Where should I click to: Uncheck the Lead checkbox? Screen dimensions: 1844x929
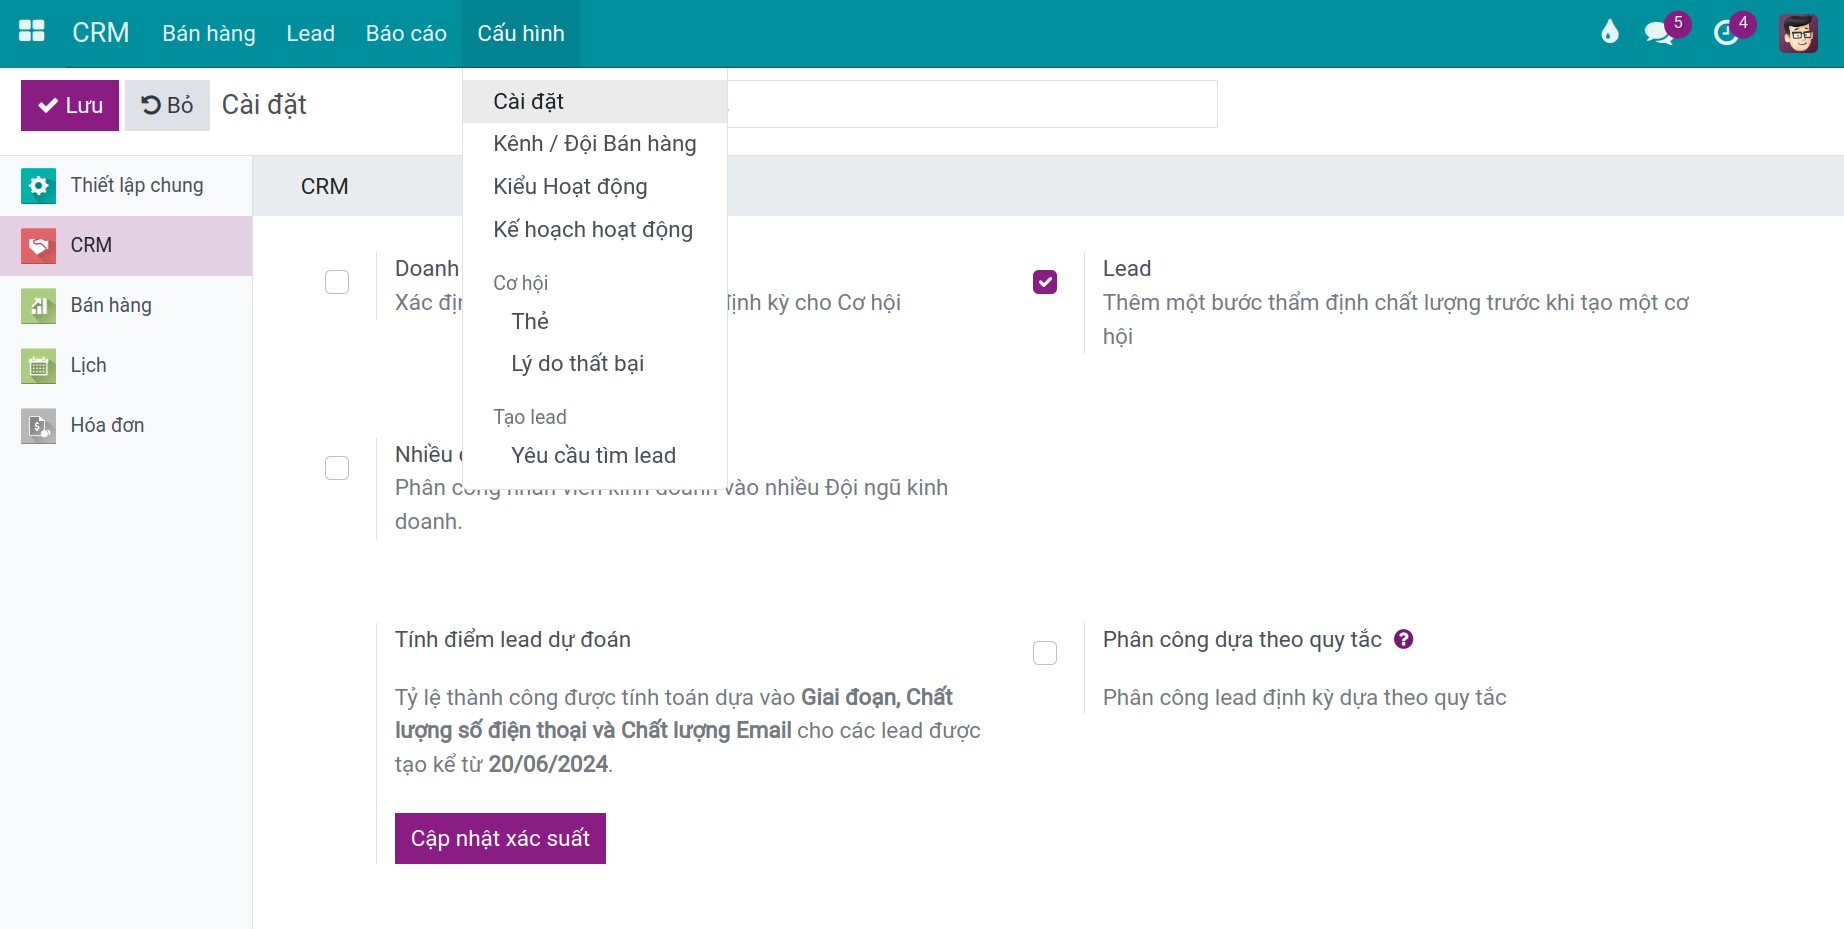point(1045,282)
